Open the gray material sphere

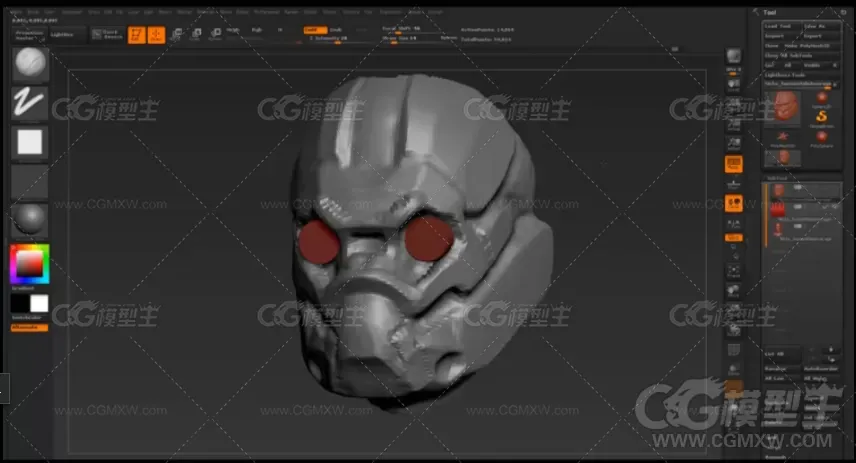click(30, 220)
